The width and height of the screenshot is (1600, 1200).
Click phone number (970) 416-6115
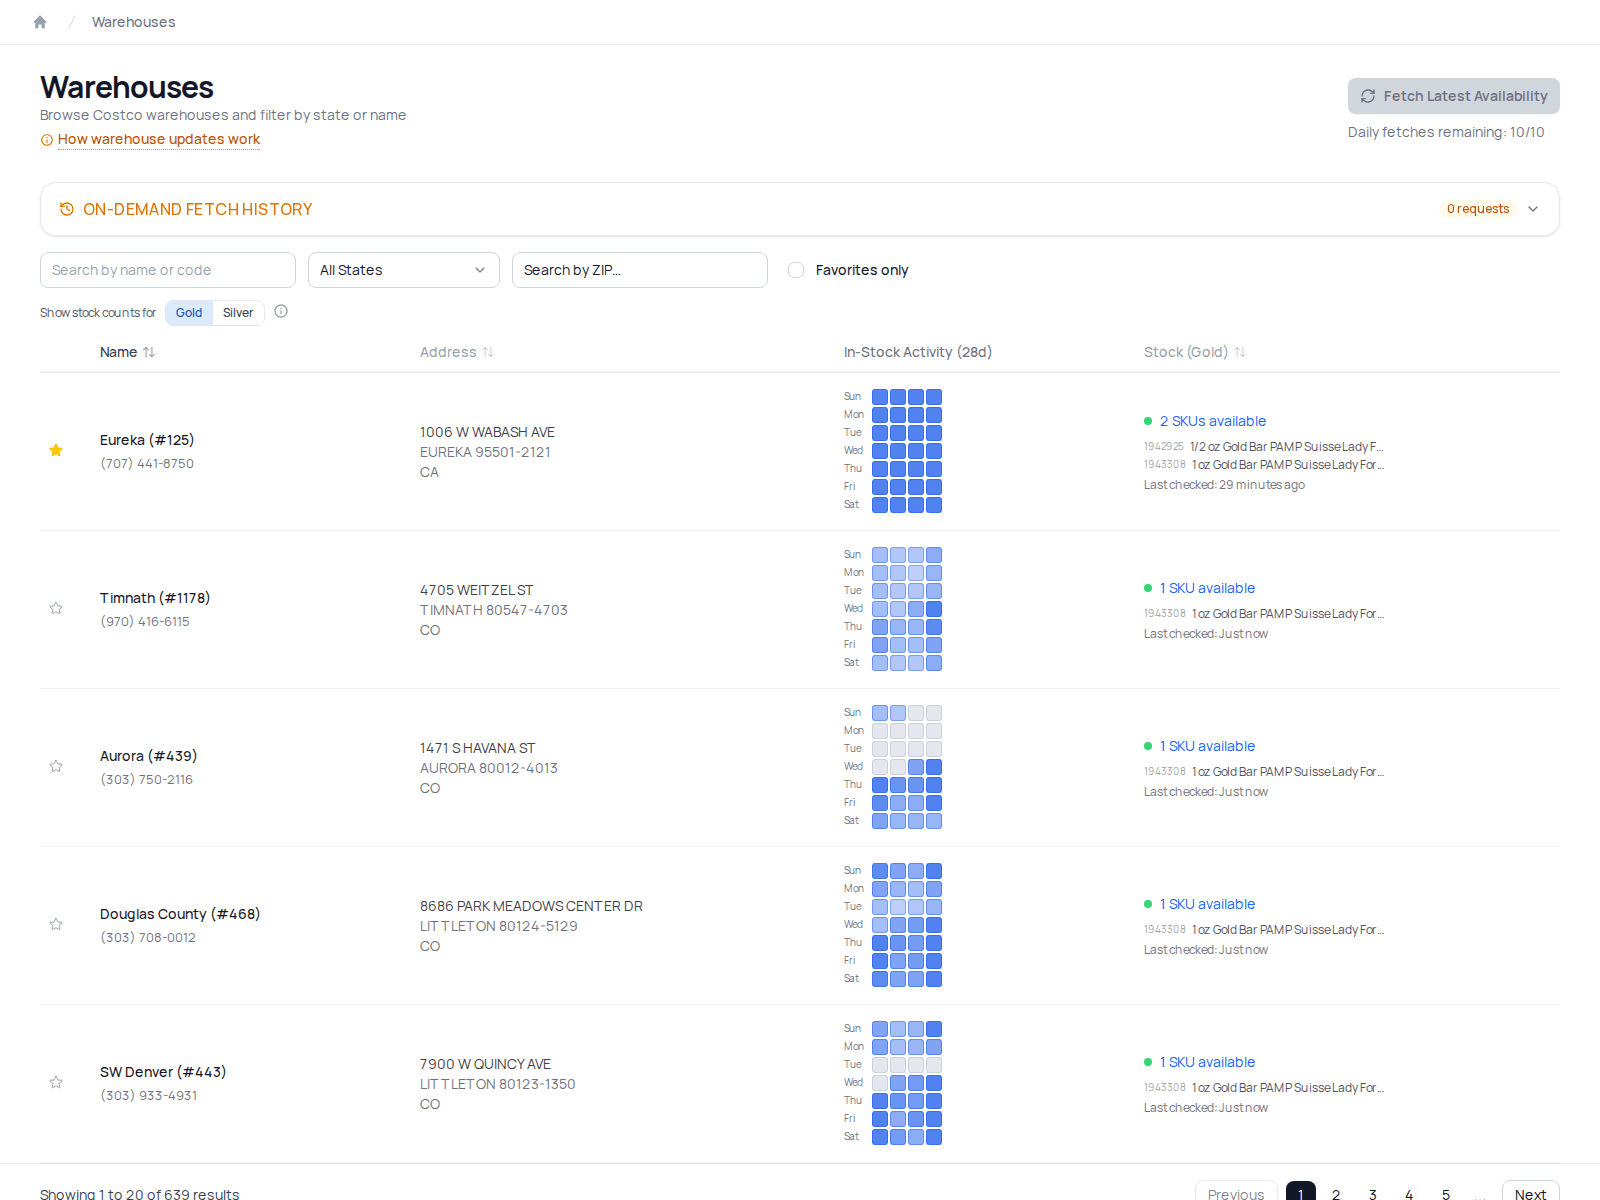(x=145, y=622)
